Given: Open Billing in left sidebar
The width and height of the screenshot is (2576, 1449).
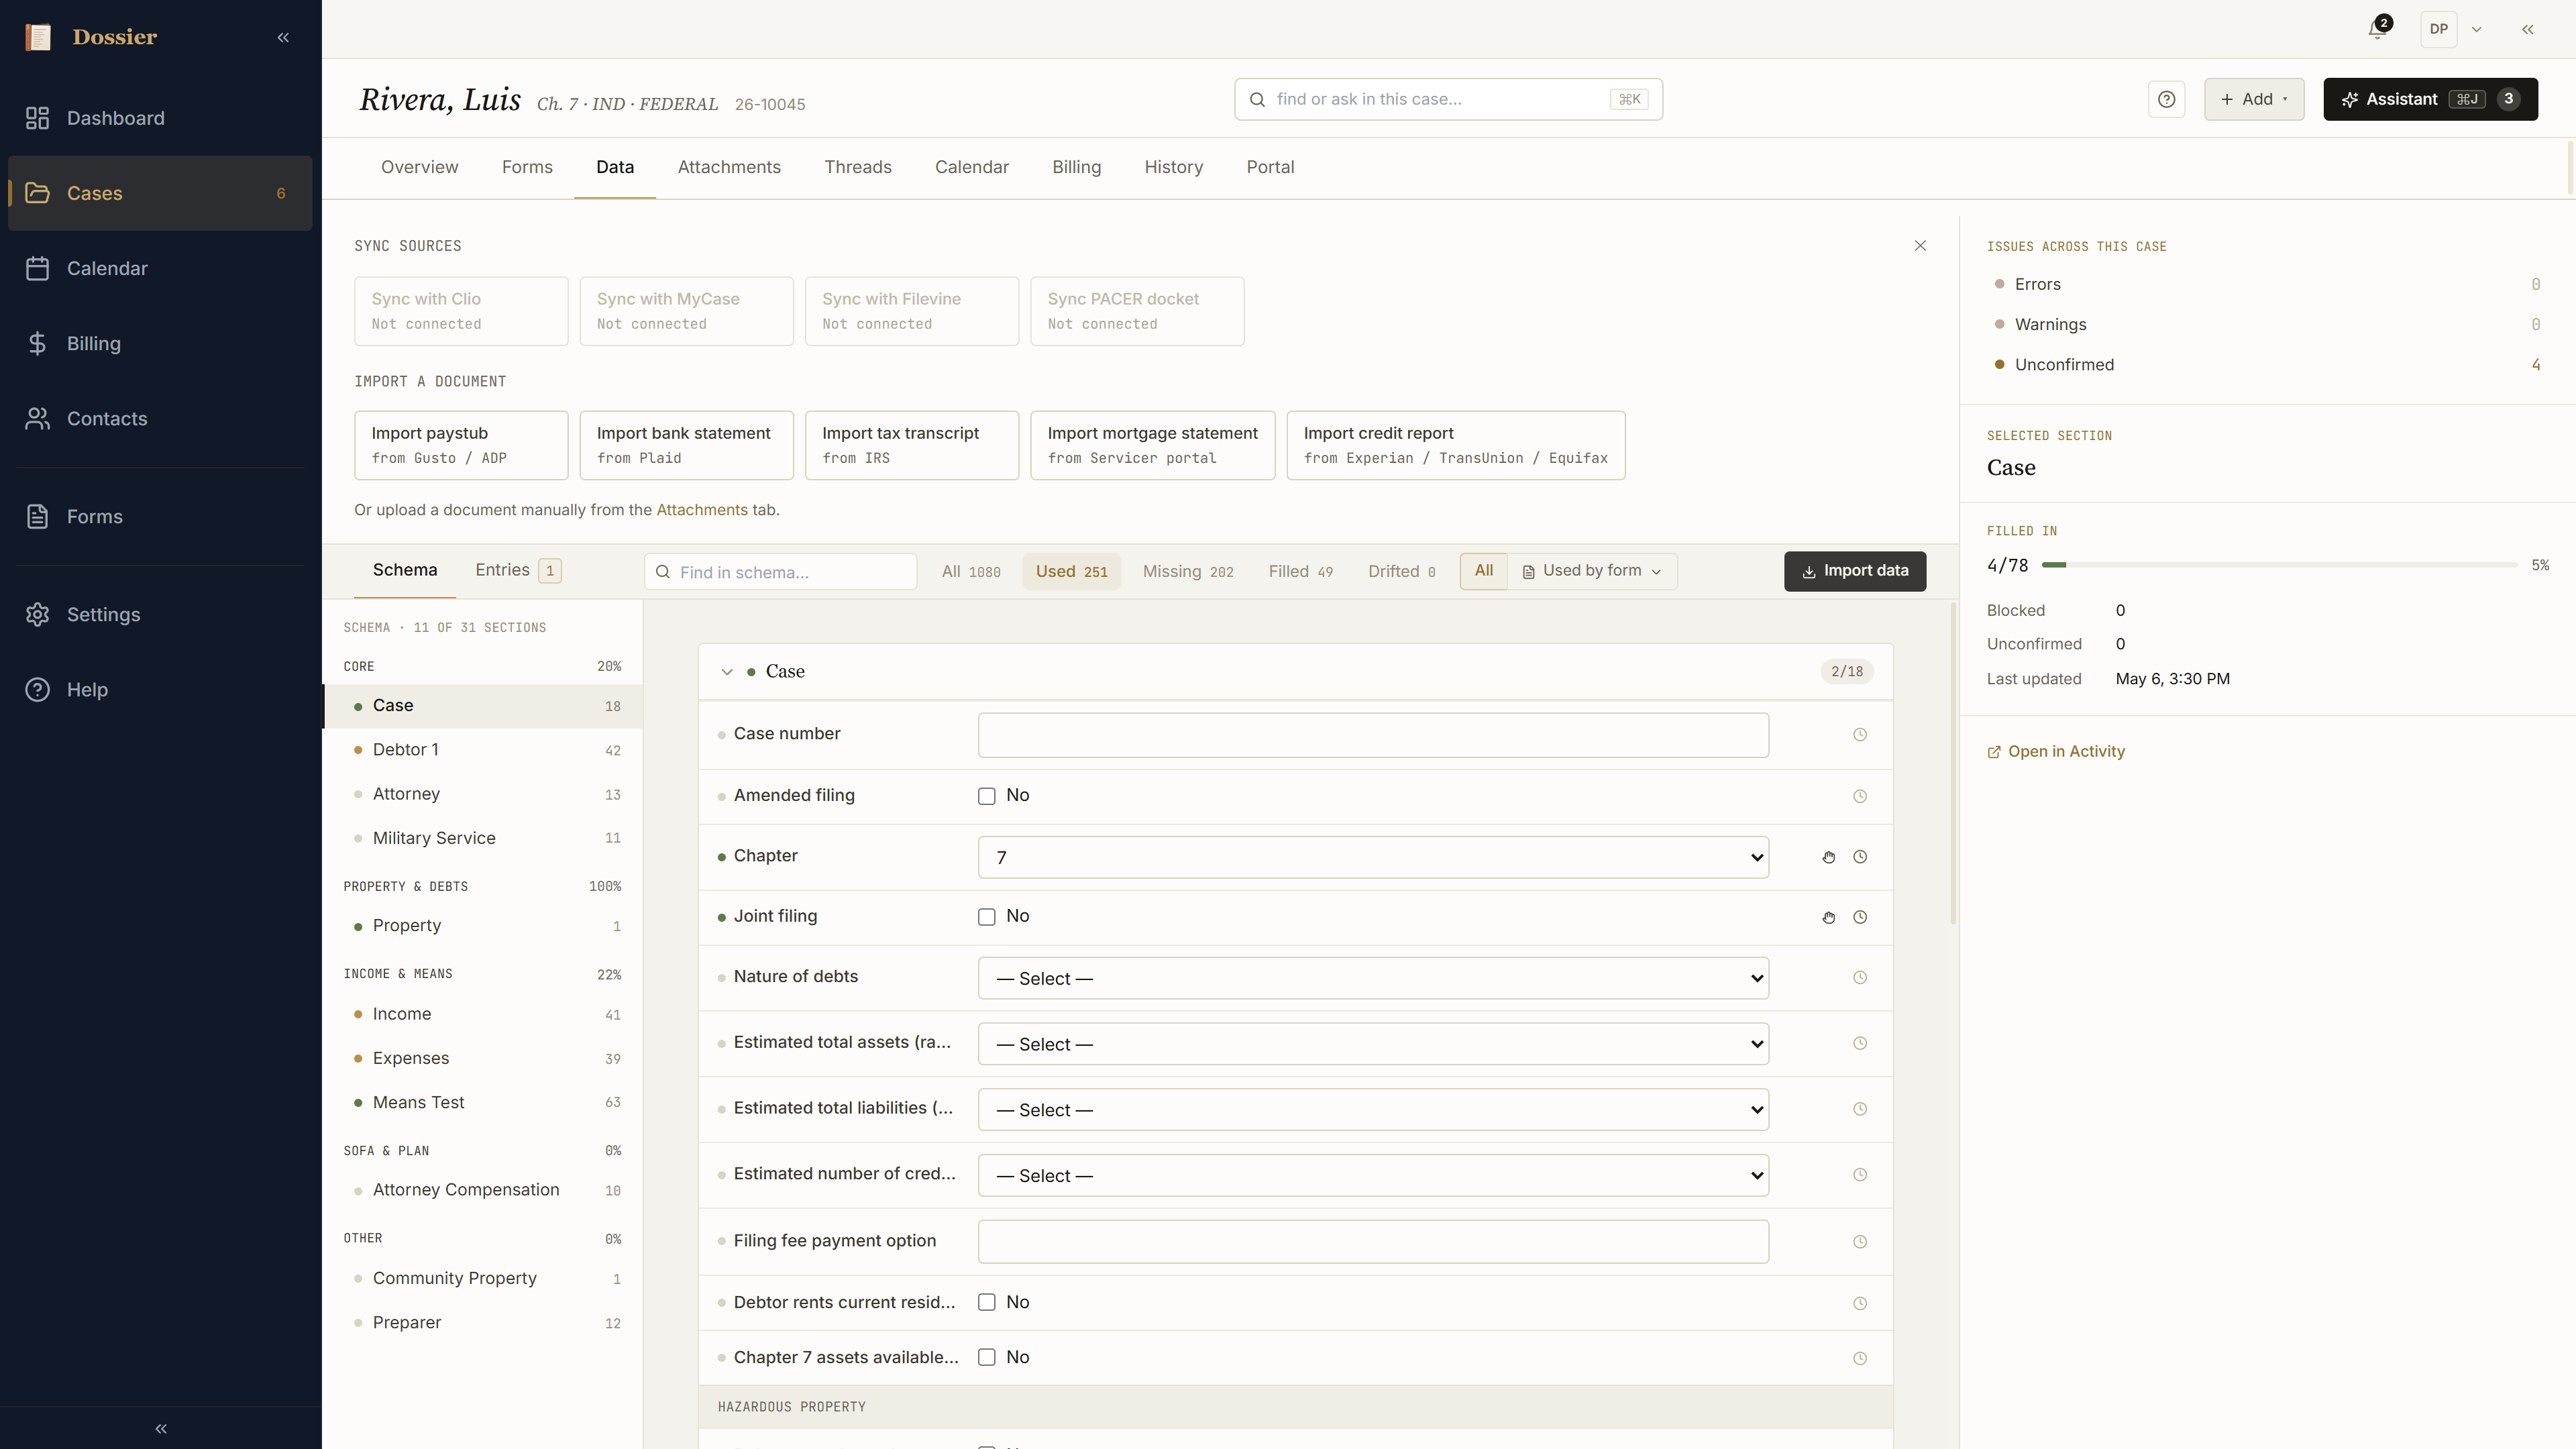Looking at the screenshot, I should coord(160,343).
